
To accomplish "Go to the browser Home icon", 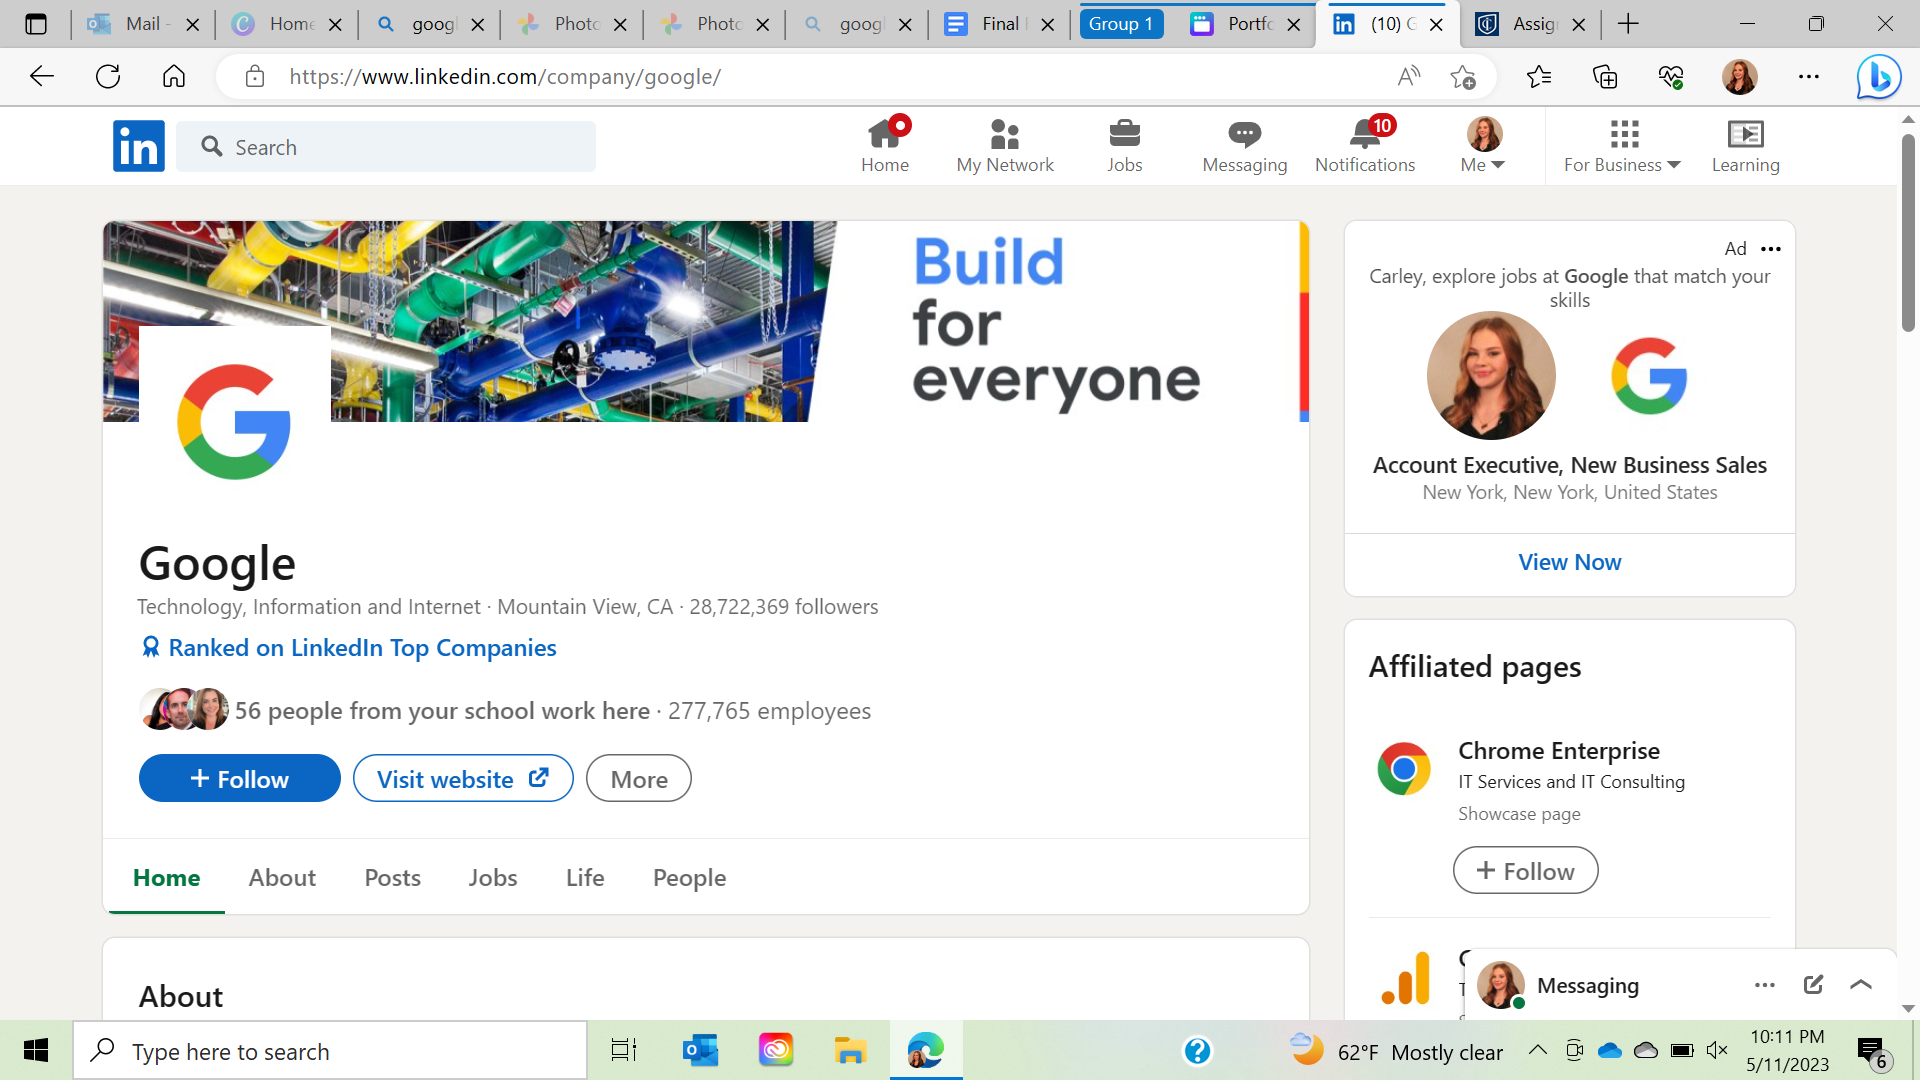I will [x=174, y=76].
